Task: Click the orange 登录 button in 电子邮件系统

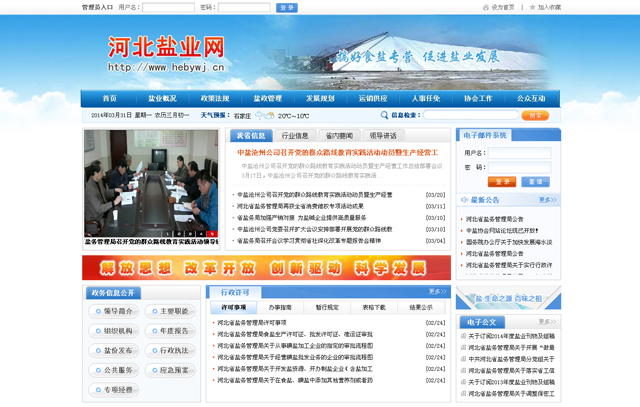Action: click(502, 182)
